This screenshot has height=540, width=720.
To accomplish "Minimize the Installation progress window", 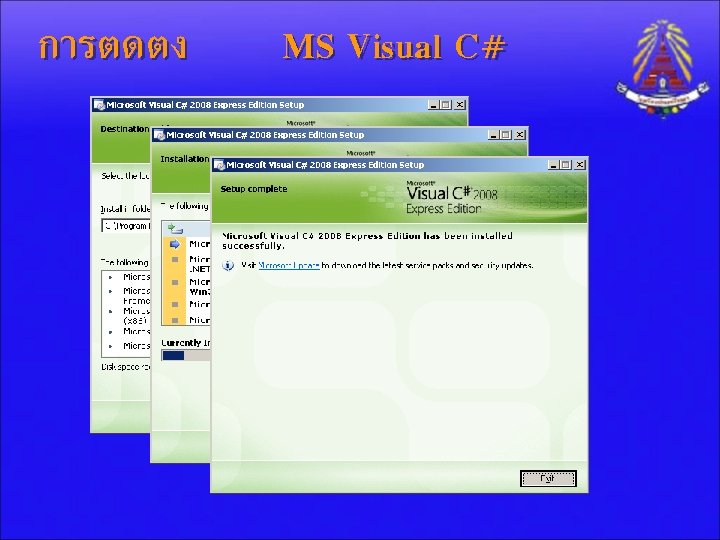I will click(494, 135).
